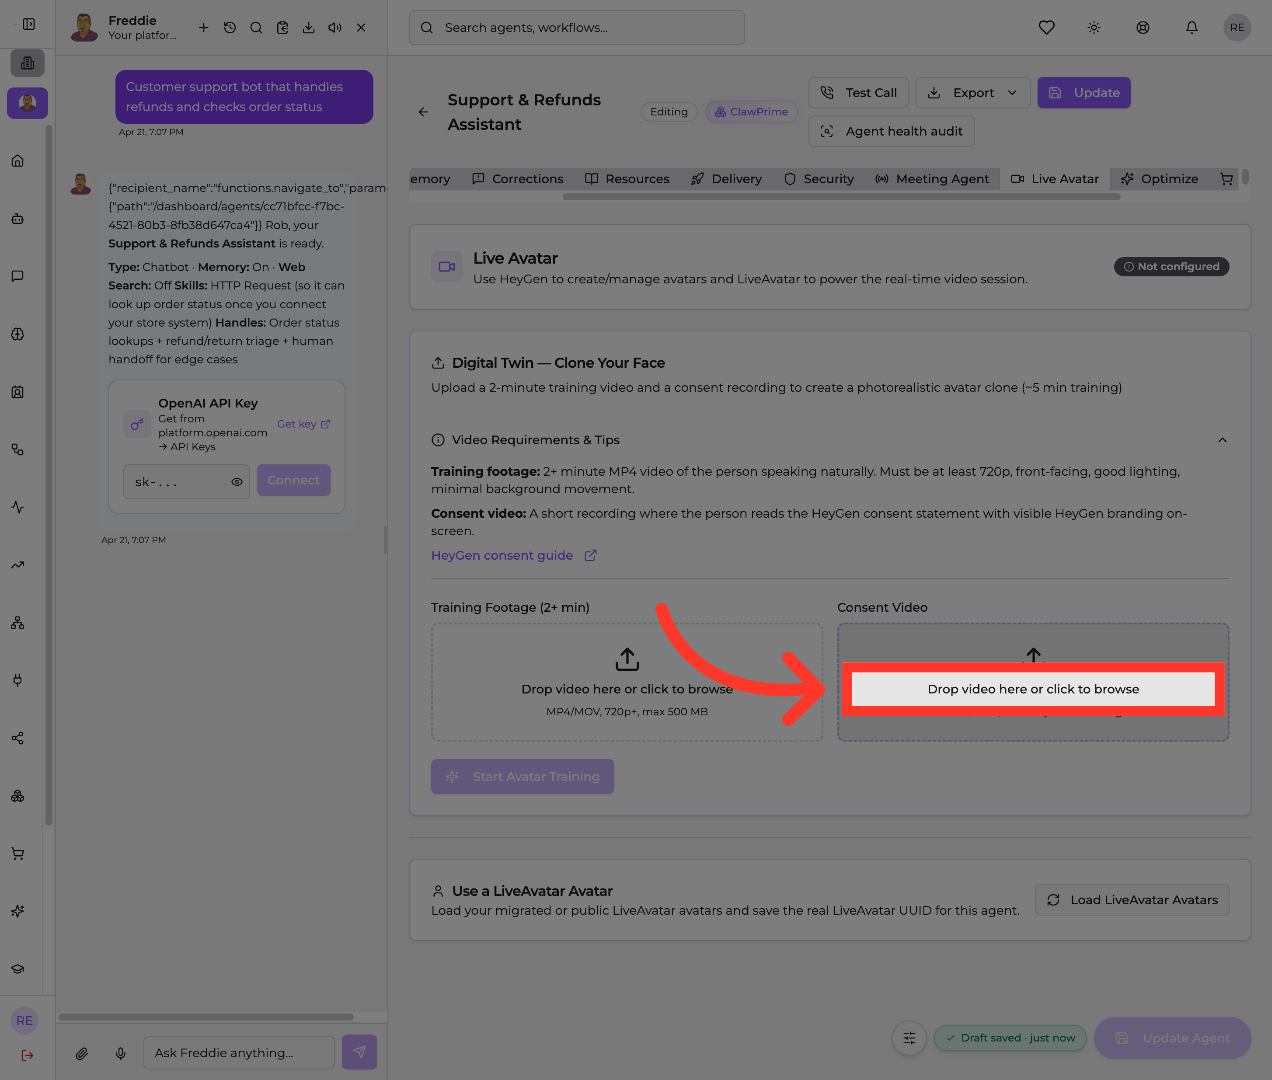
Task: Switch to the Security tab
Action: tap(819, 179)
